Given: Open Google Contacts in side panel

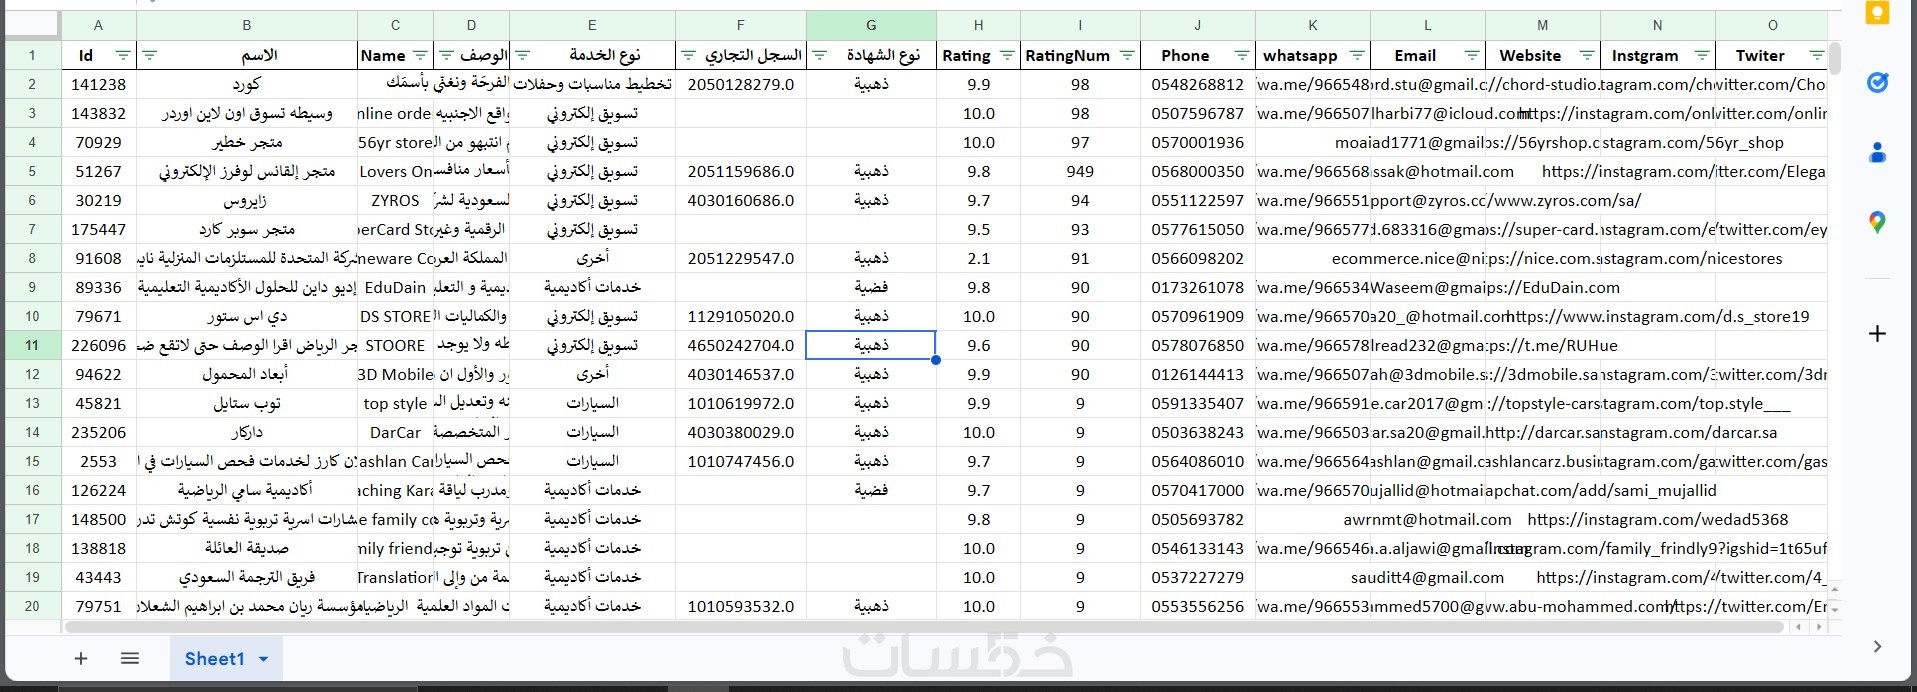Looking at the screenshot, I should tap(1877, 153).
